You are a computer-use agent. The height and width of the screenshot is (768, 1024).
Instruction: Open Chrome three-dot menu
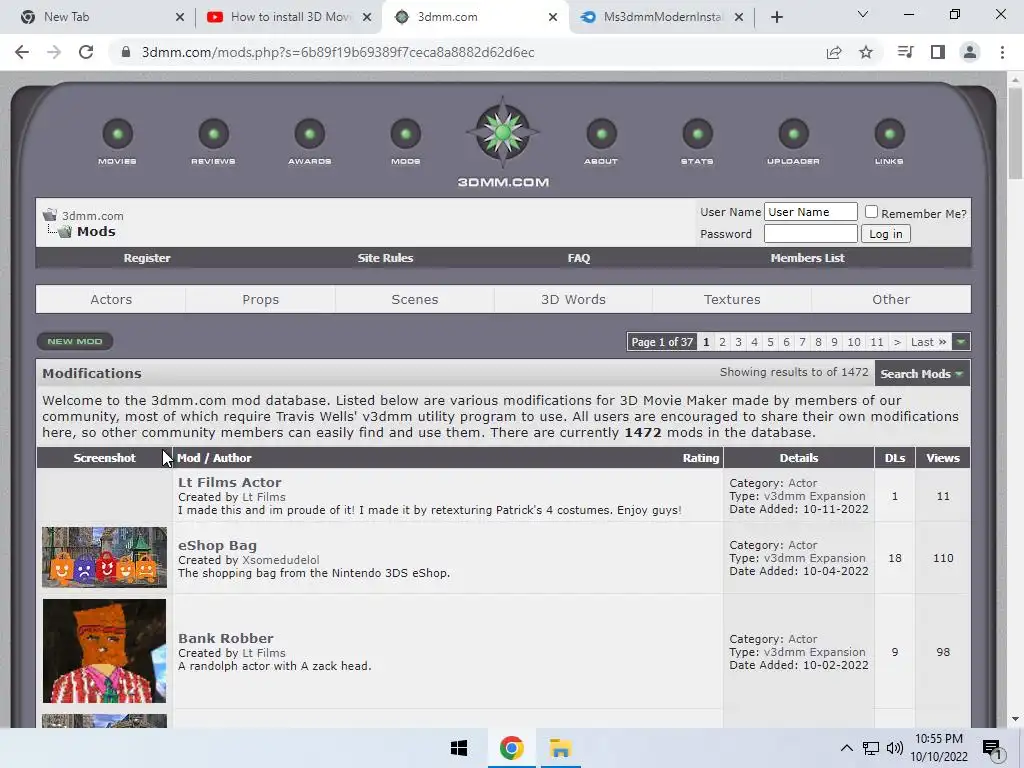[1002, 52]
